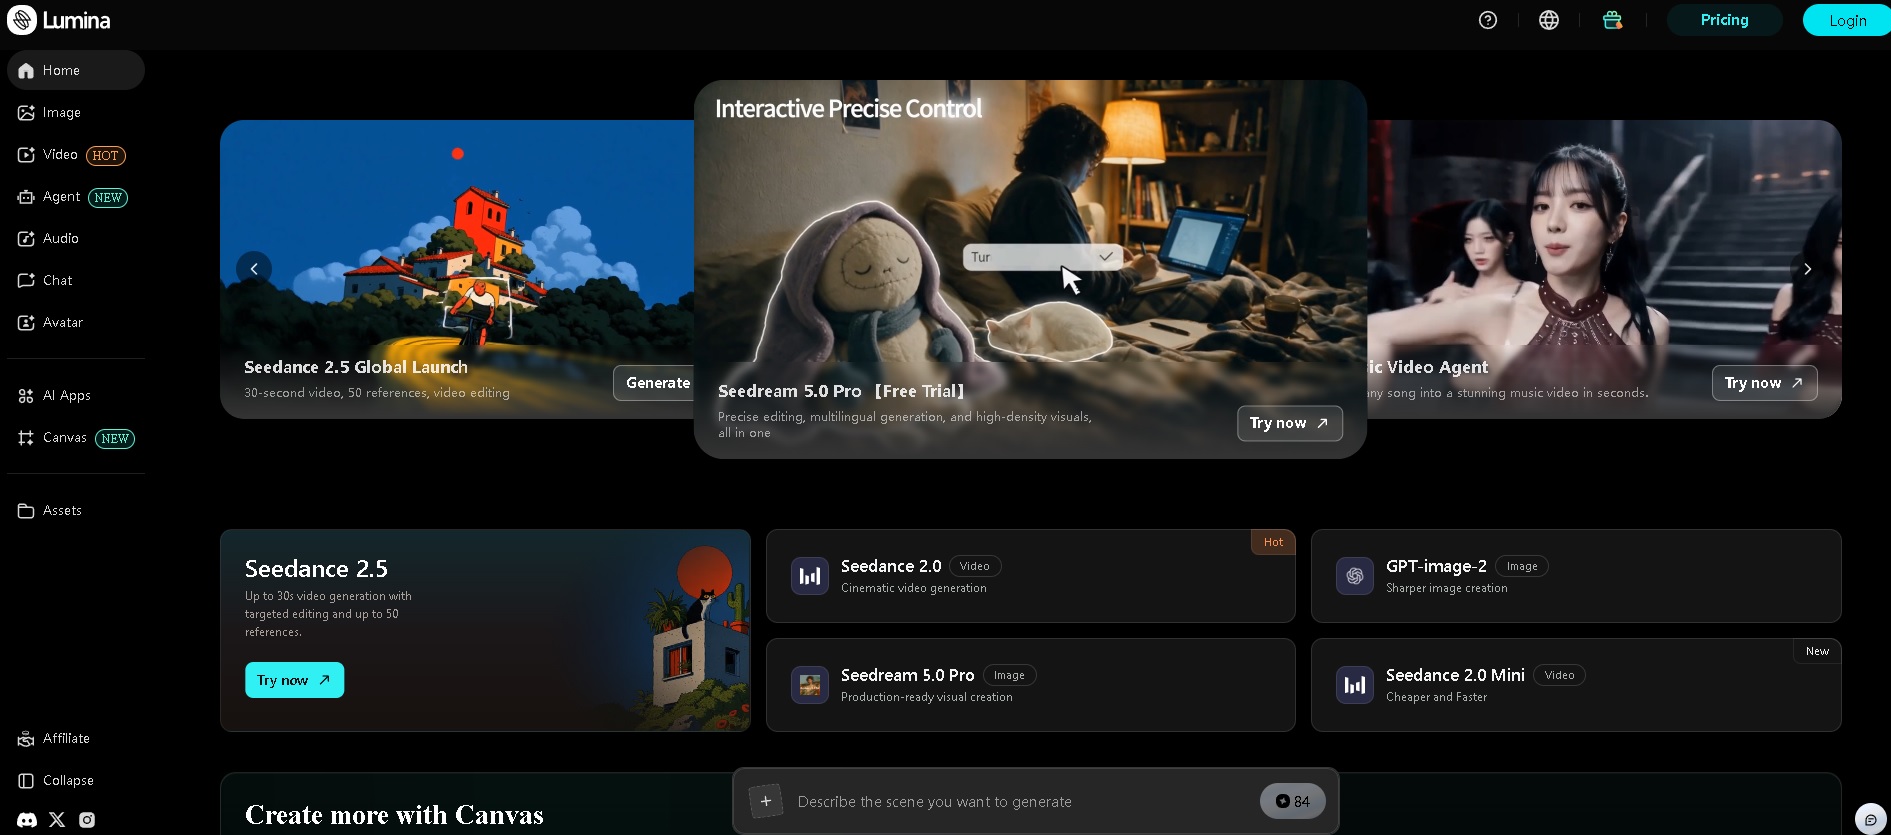
Task: Click the NEW badge beside Agent
Action: pos(108,197)
